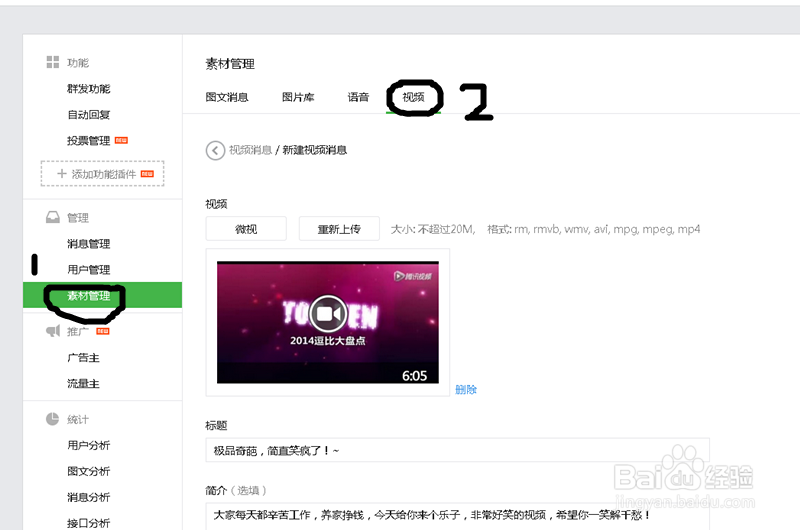
Task: Open 消息分析 under 统计
Action: 89,497
